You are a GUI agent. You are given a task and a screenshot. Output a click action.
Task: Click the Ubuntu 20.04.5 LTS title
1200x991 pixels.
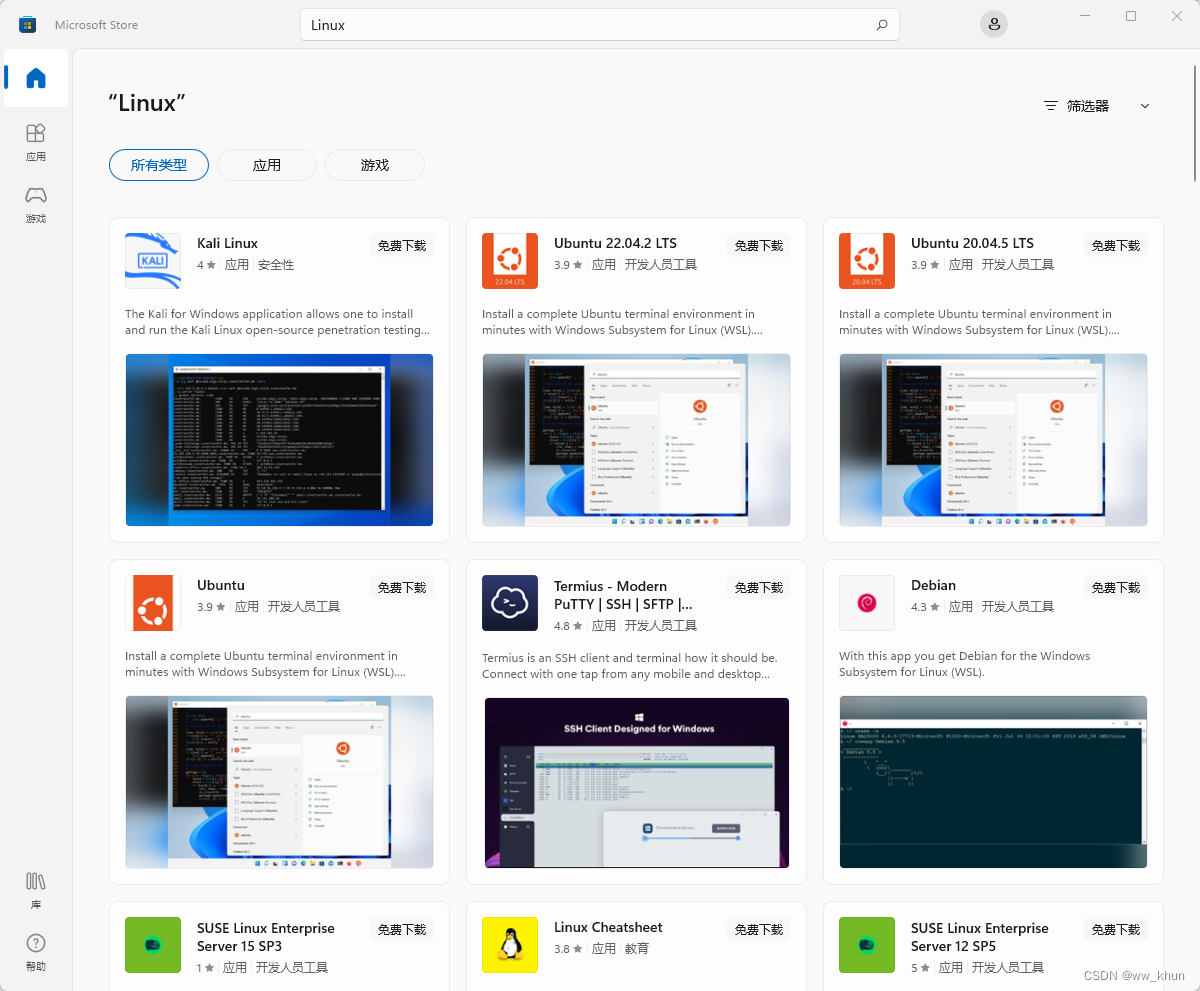[x=972, y=243]
